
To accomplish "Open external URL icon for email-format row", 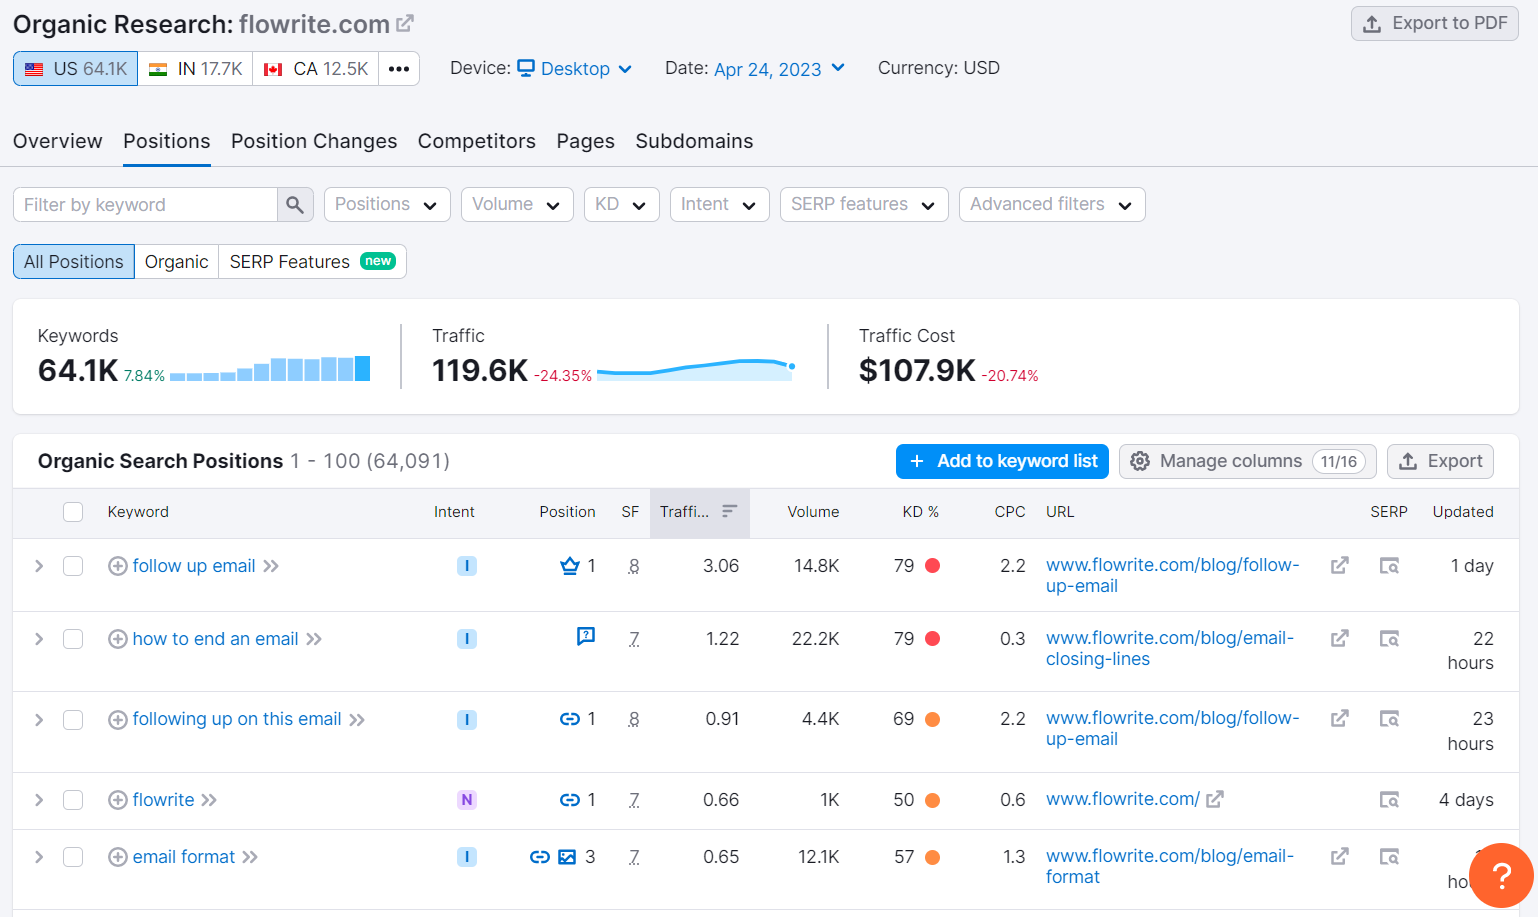I will click(1340, 857).
